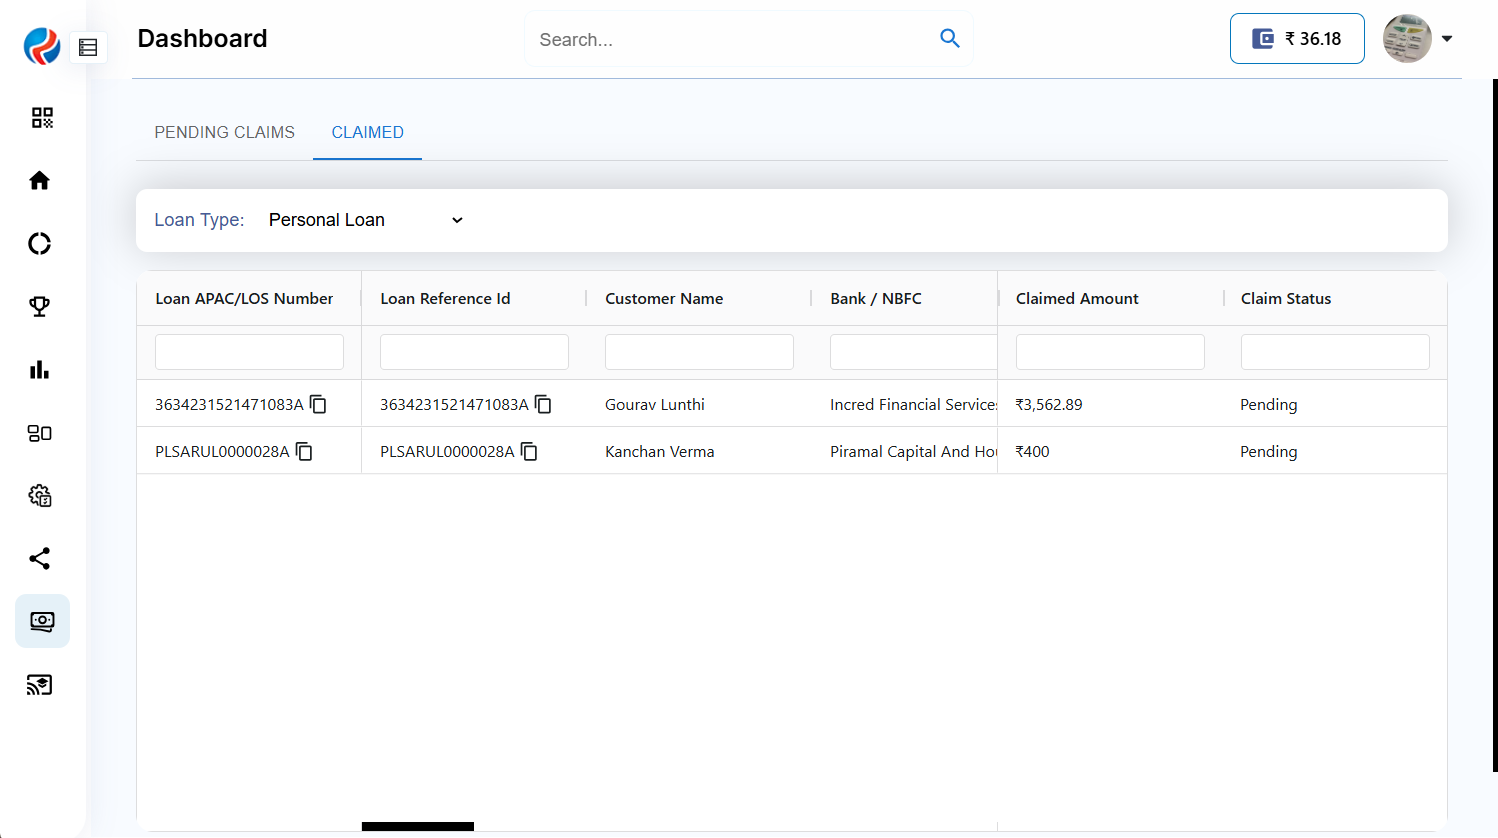This screenshot has height=838, width=1498.
Task: Click the horizontal table scrollbar
Action: (418, 826)
